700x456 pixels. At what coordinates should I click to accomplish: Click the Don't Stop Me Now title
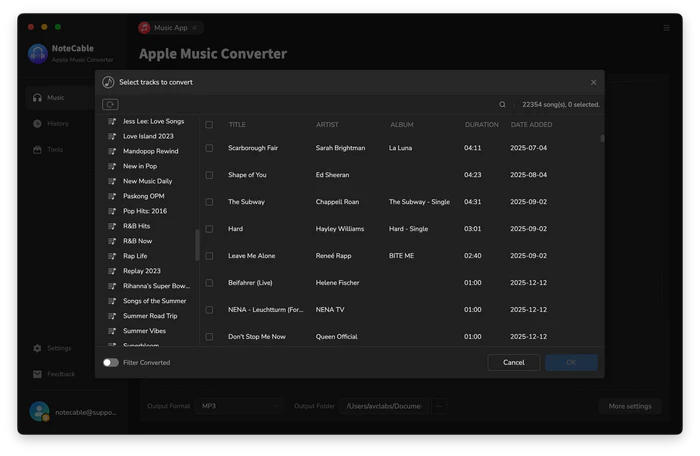(257, 337)
